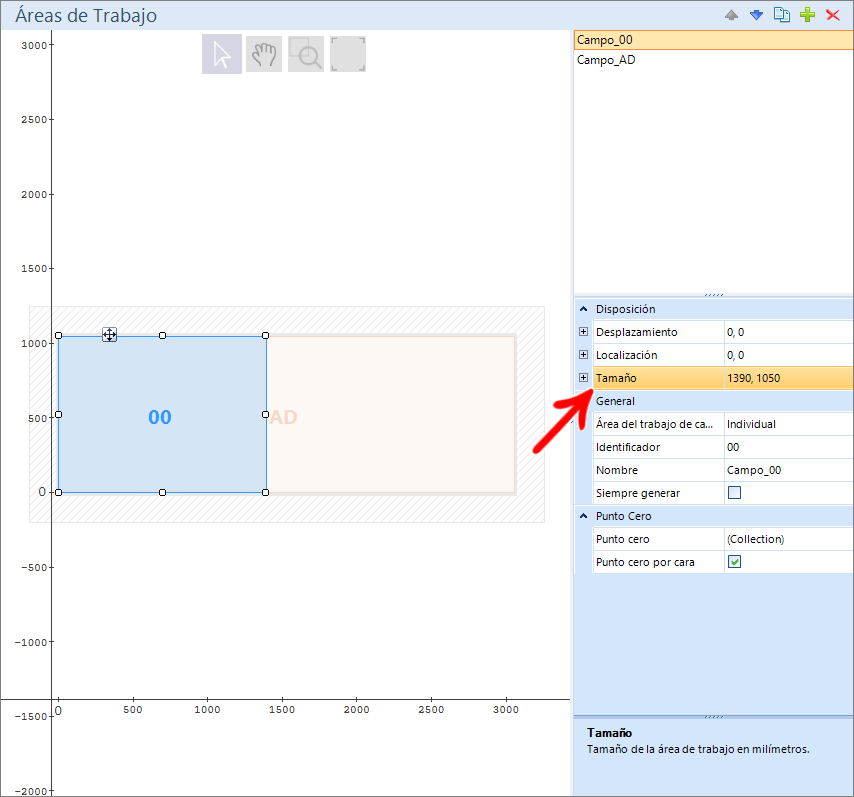
Task: Delete work area with the red X
Action: tap(833, 16)
